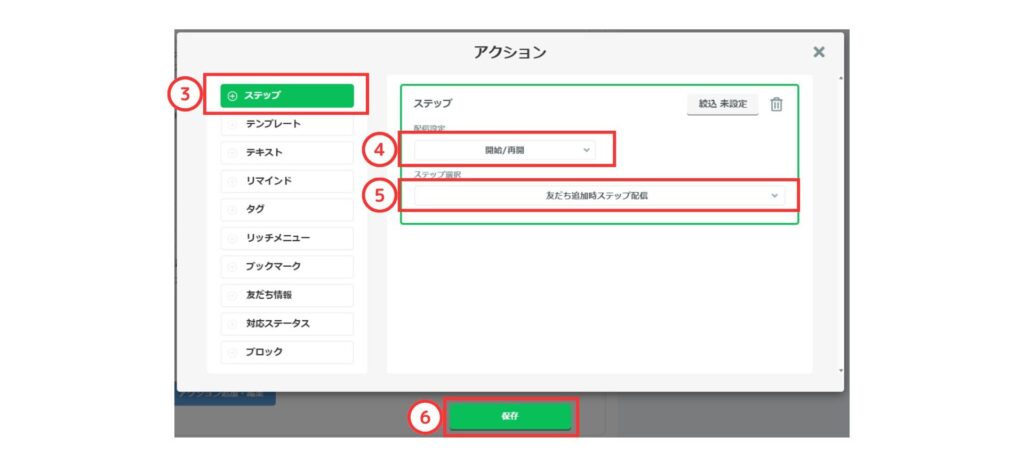Click the plus icon beside リッチメニュー

233,238
